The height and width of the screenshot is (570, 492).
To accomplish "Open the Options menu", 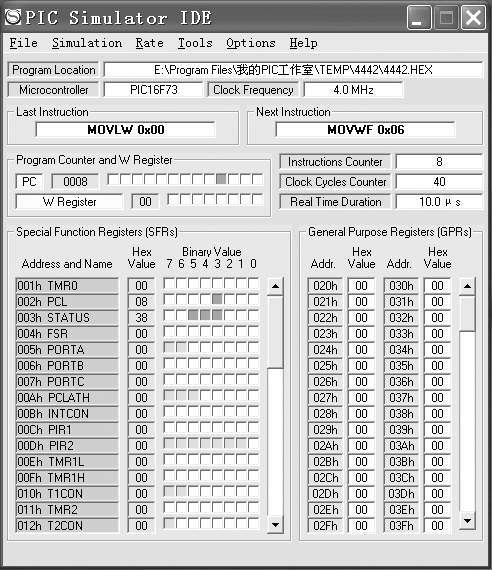I will [251, 43].
